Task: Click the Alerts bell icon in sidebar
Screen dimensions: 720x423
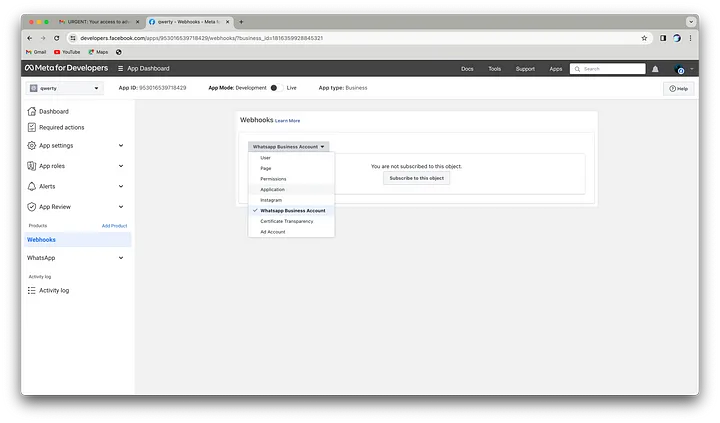Action: tap(32, 186)
